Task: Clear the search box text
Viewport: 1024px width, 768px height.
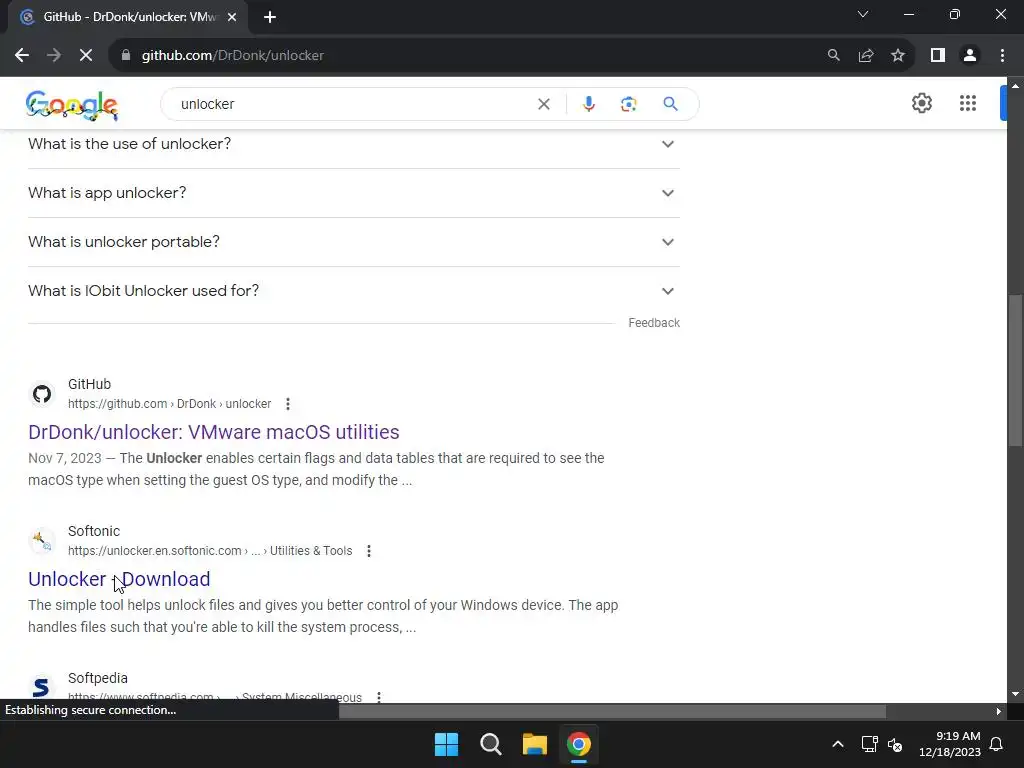Action: [543, 104]
